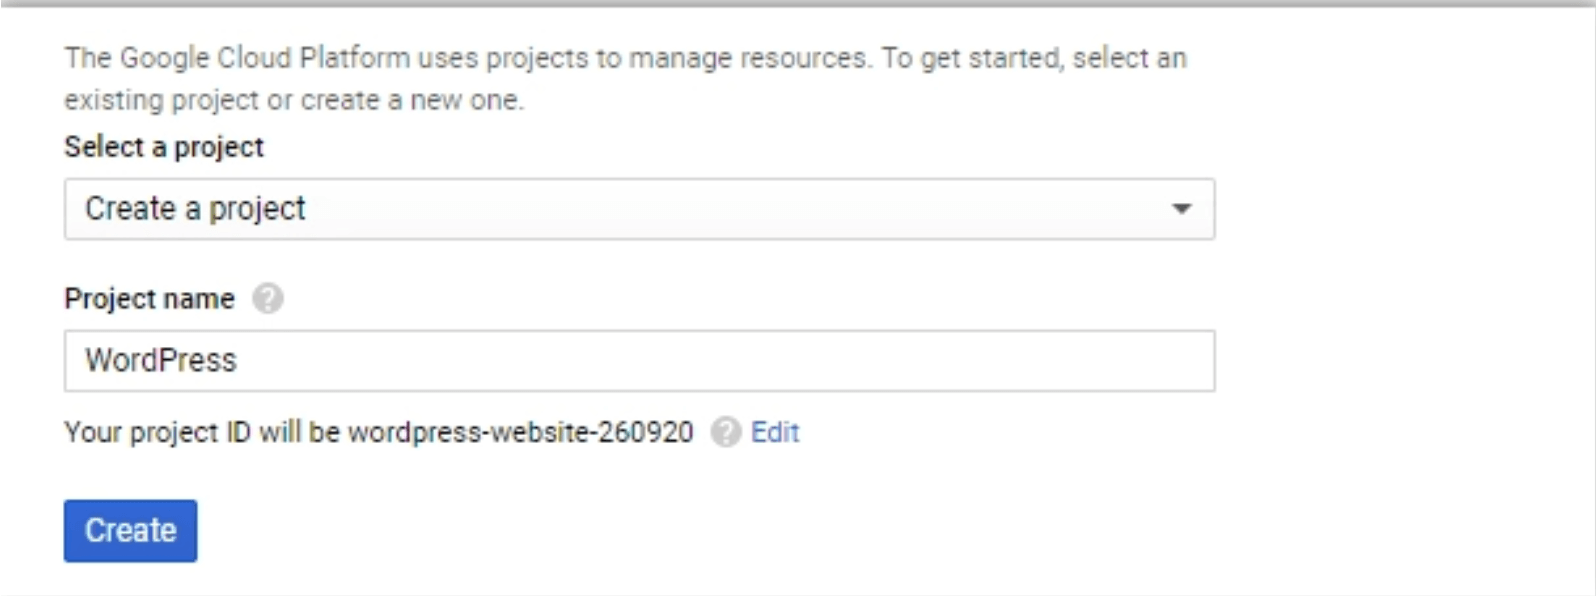The width and height of the screenshot is (1596, 596).
Task: Focus the Project name input field
Action: 640,361
